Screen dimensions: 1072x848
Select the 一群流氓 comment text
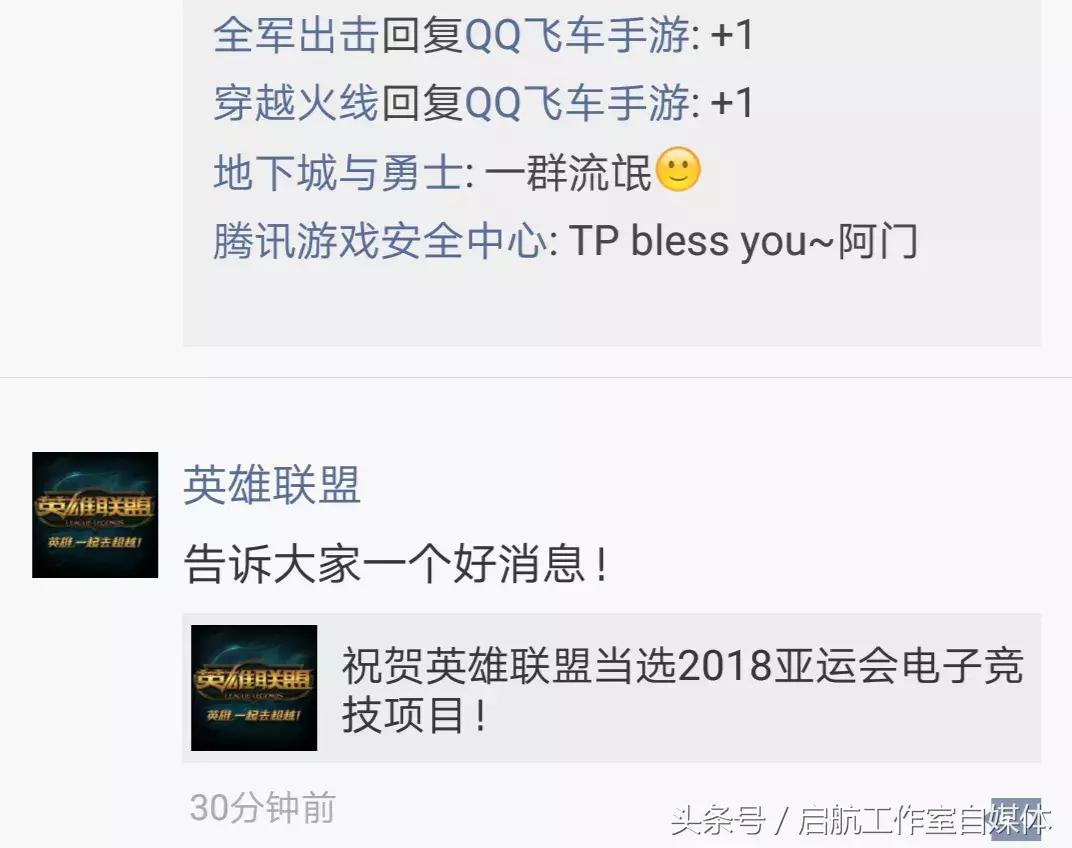[569, 172]
